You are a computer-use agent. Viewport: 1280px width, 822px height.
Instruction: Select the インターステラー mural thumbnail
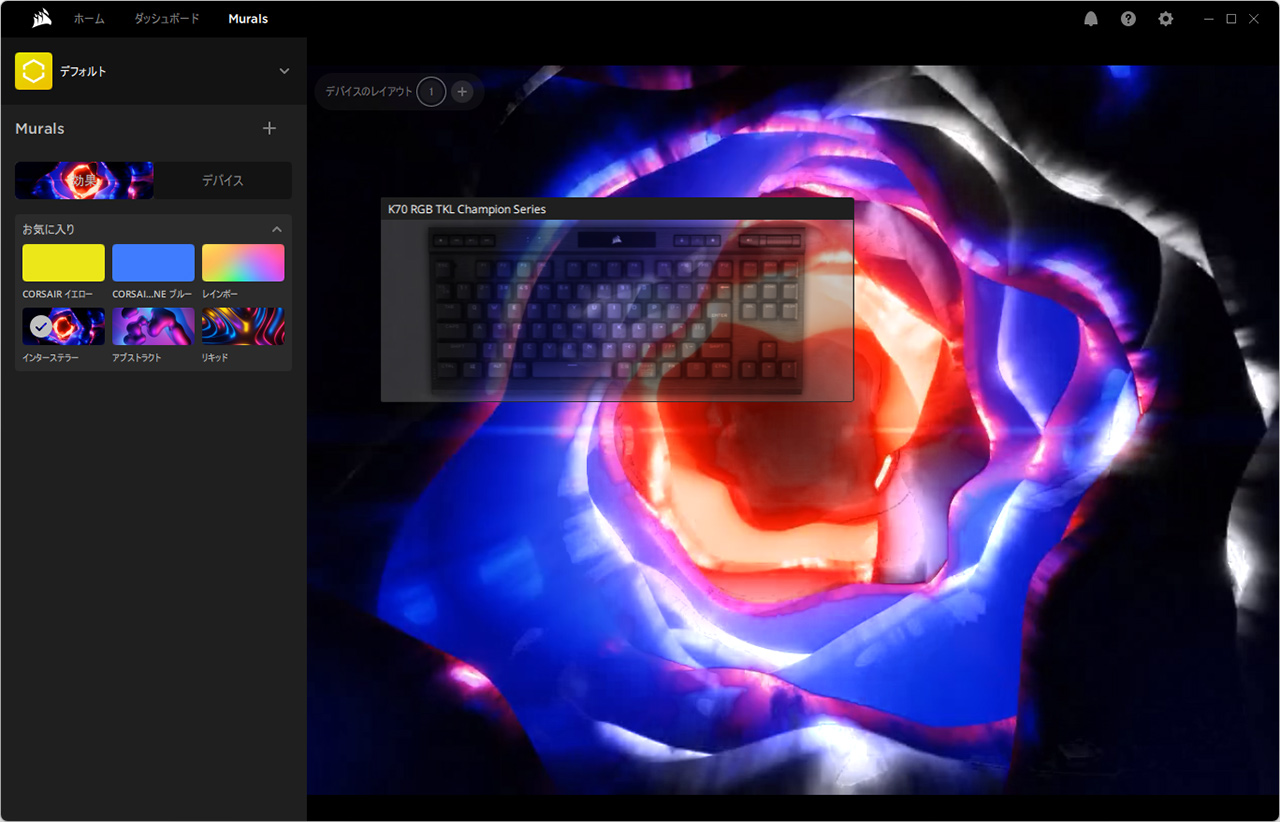(63, 326)
